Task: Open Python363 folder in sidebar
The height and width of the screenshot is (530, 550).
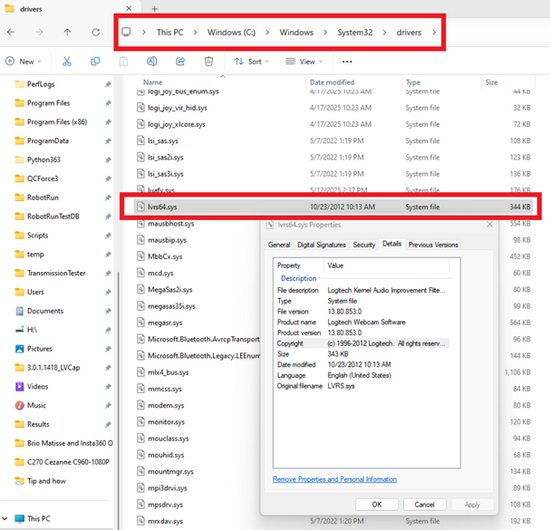Action: point(43,160)
